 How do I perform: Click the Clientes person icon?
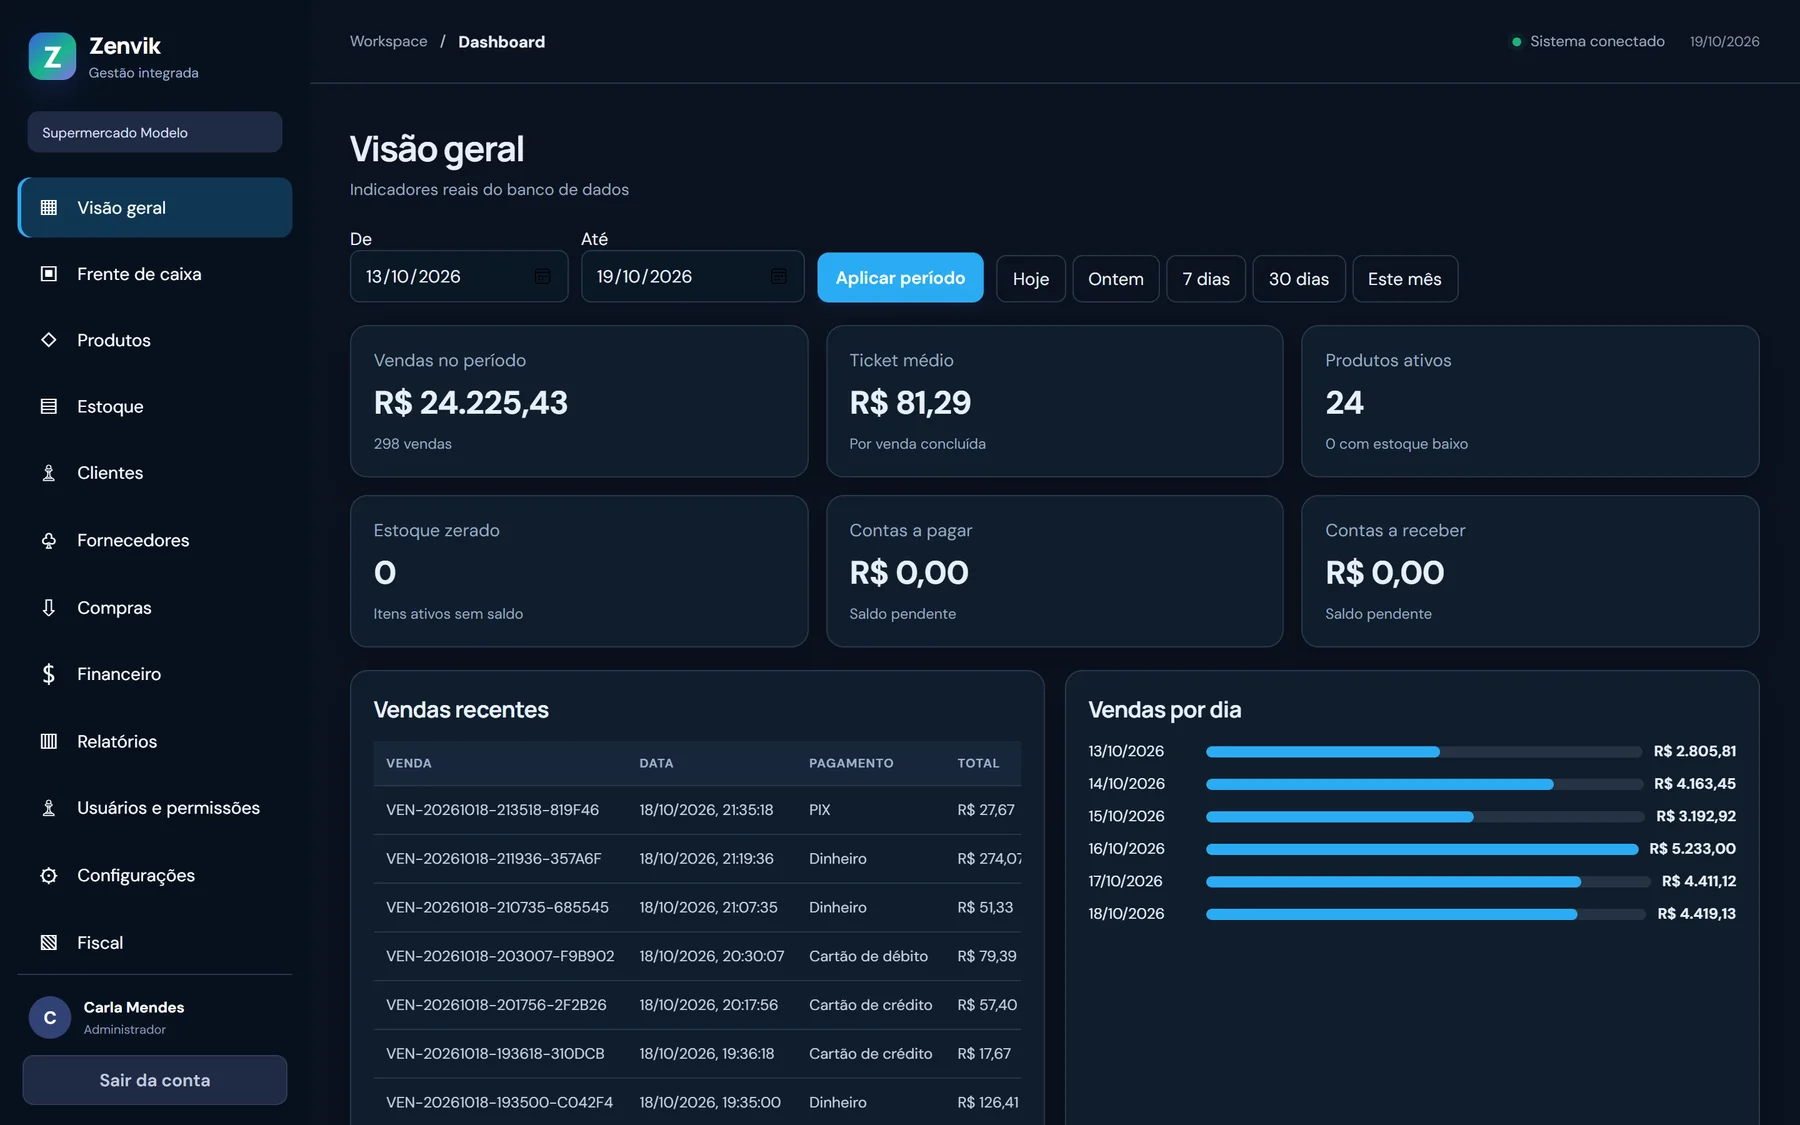point(48,473)
